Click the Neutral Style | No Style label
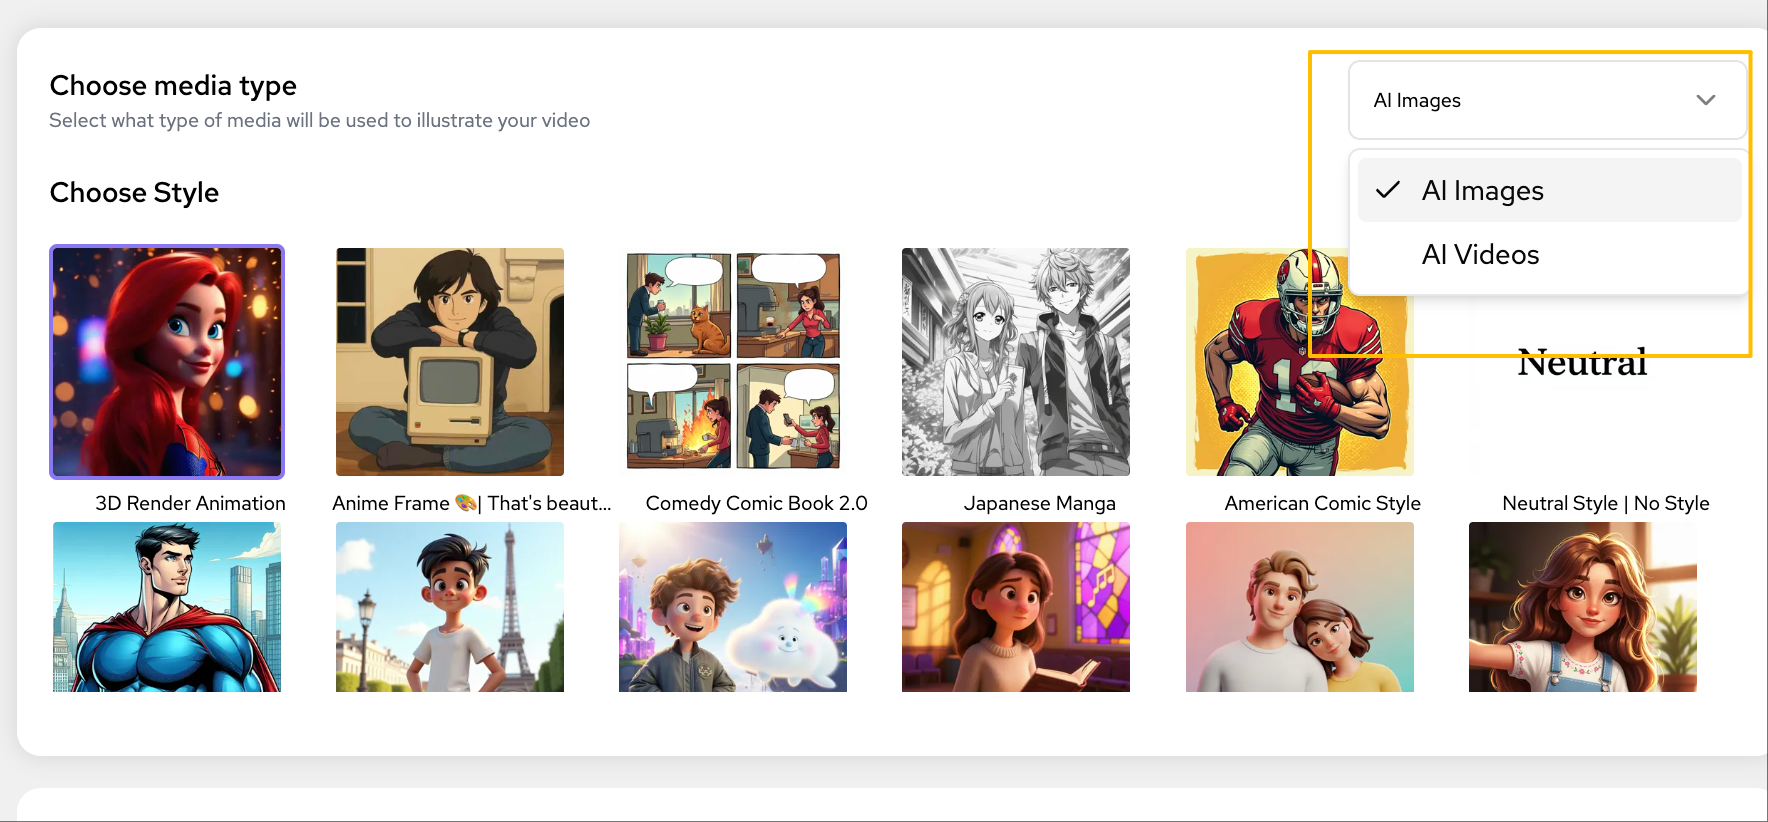 pos(1605,504)
